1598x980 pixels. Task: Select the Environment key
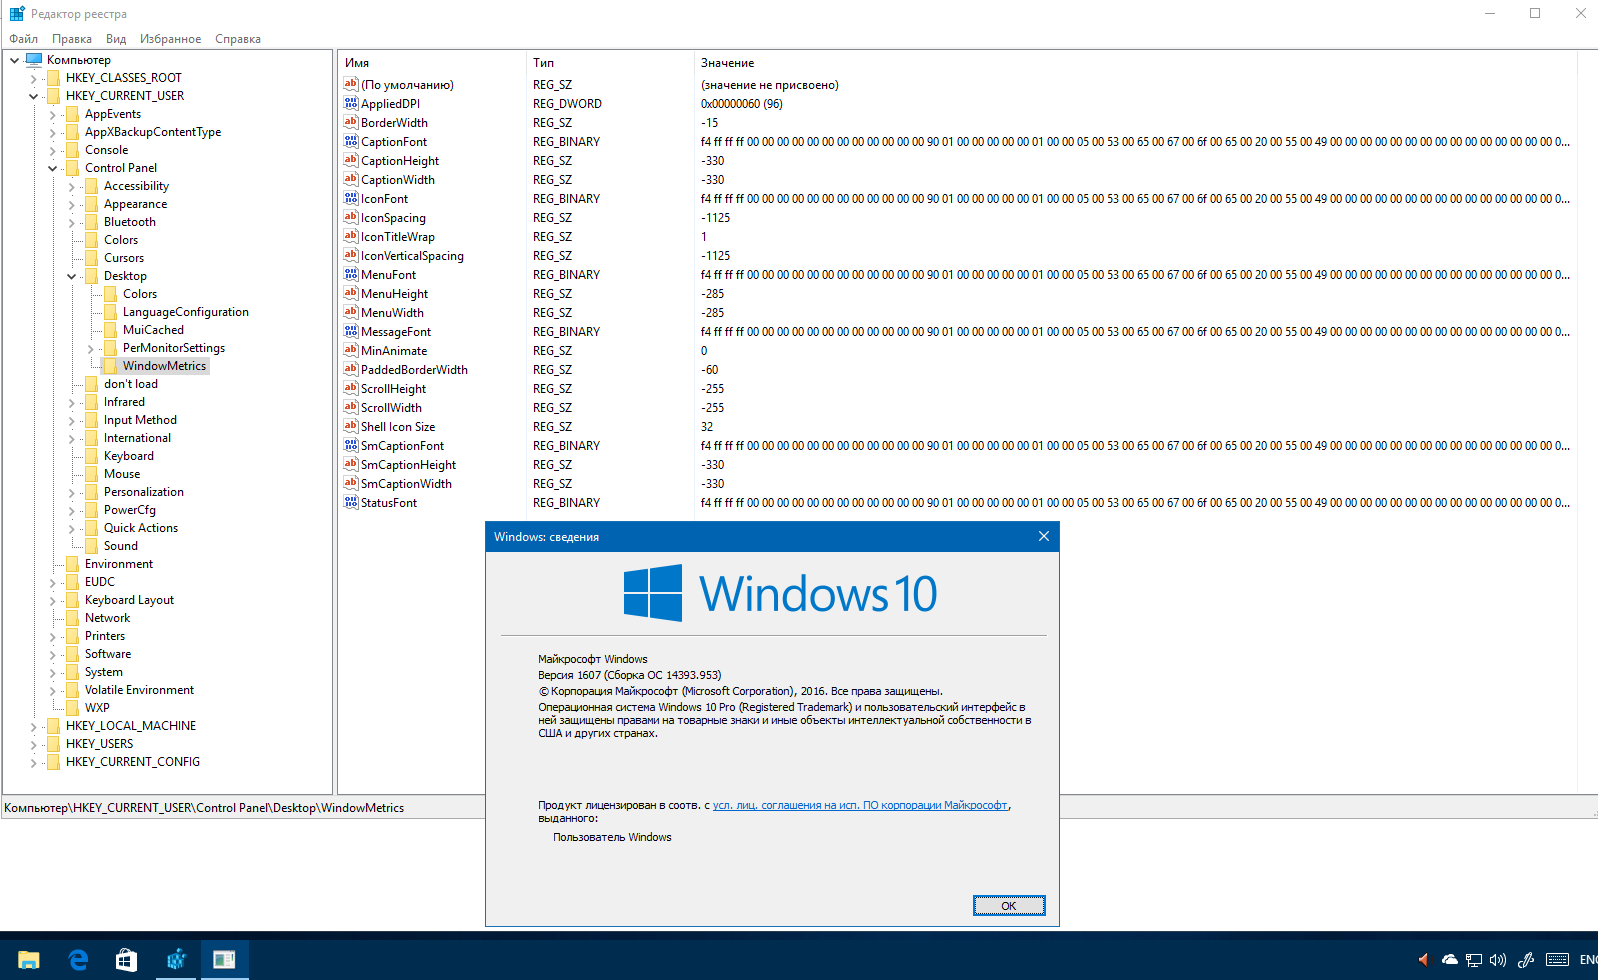[119, 564]
